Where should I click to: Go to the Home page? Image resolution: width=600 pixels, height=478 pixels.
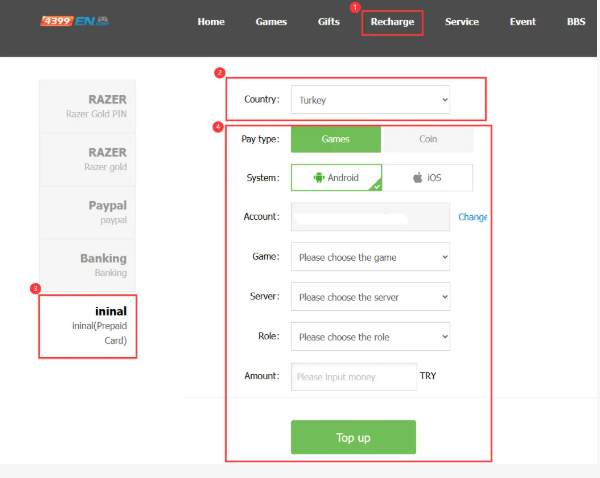pyautogui.click(x=211, y=22)
